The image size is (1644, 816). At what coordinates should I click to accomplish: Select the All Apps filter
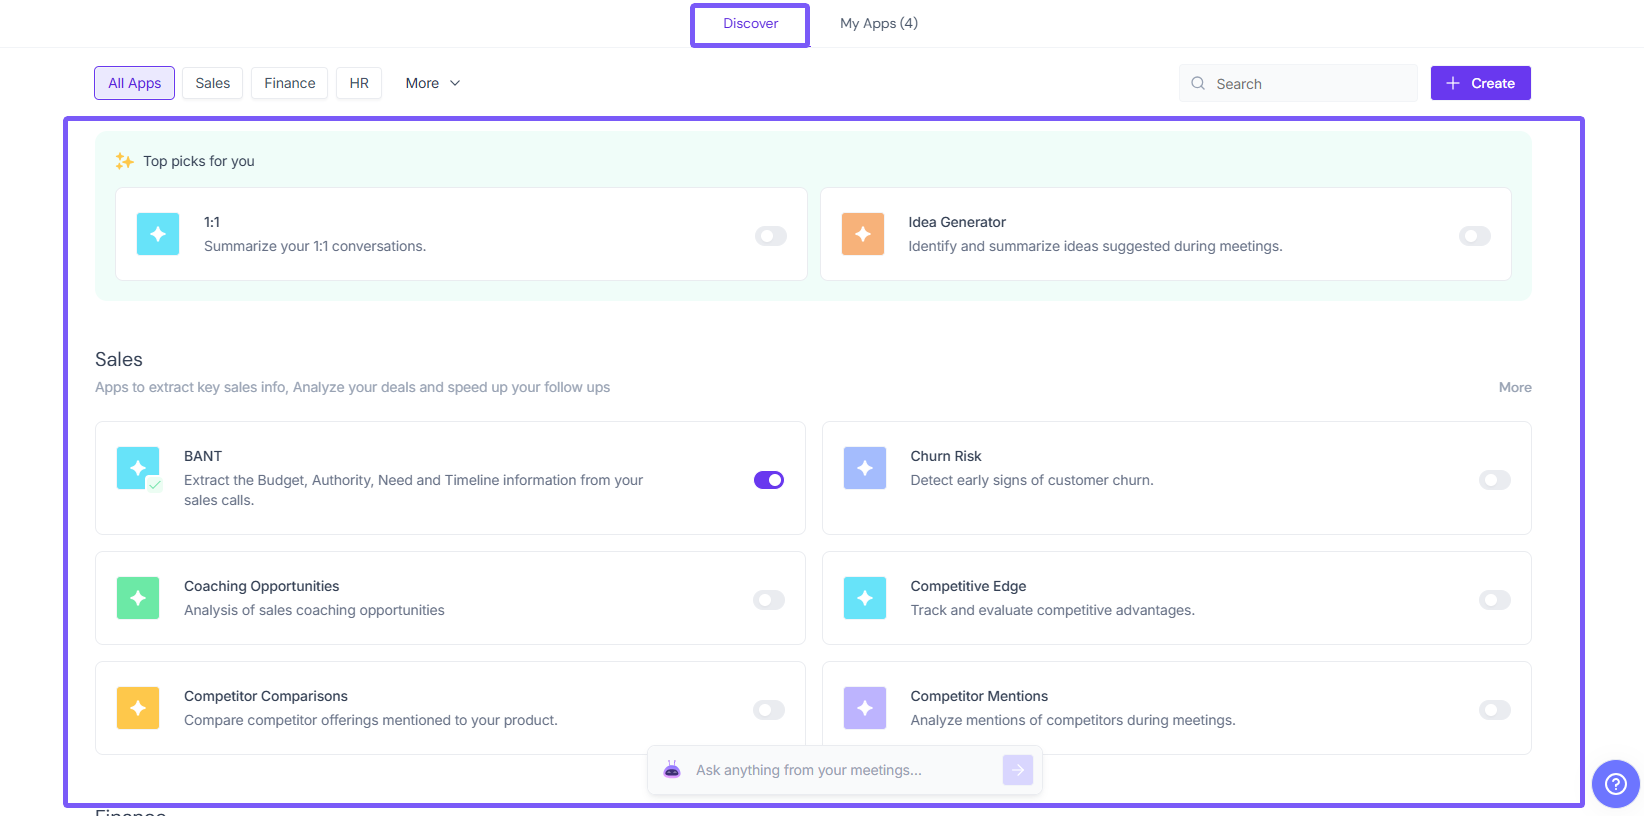135,83
